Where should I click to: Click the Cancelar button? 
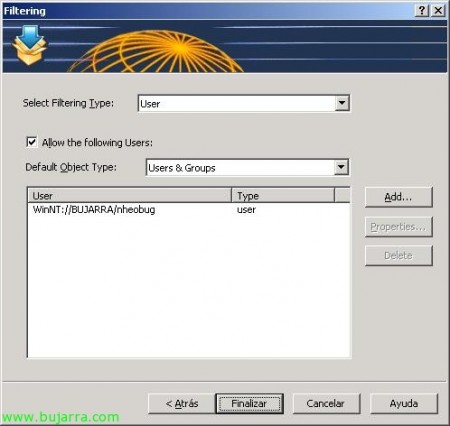(x=326, y=404)
